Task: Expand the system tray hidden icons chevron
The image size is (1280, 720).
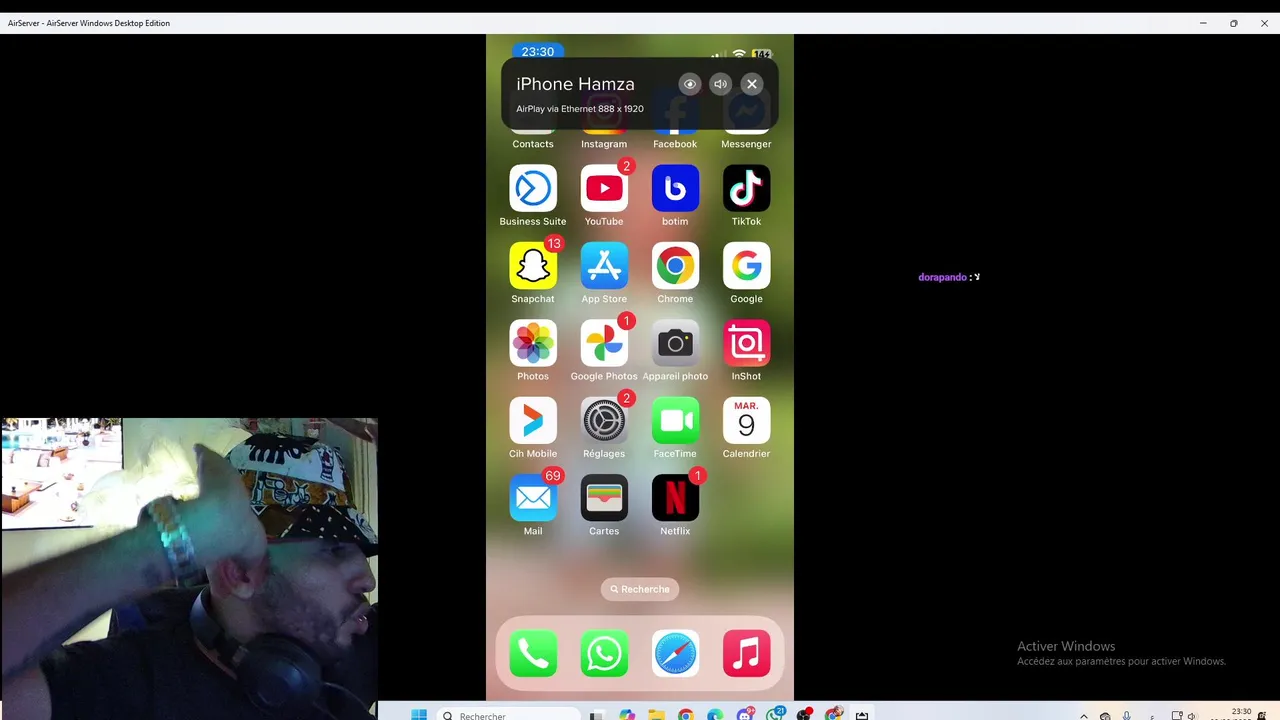Action: [1083, 716]
